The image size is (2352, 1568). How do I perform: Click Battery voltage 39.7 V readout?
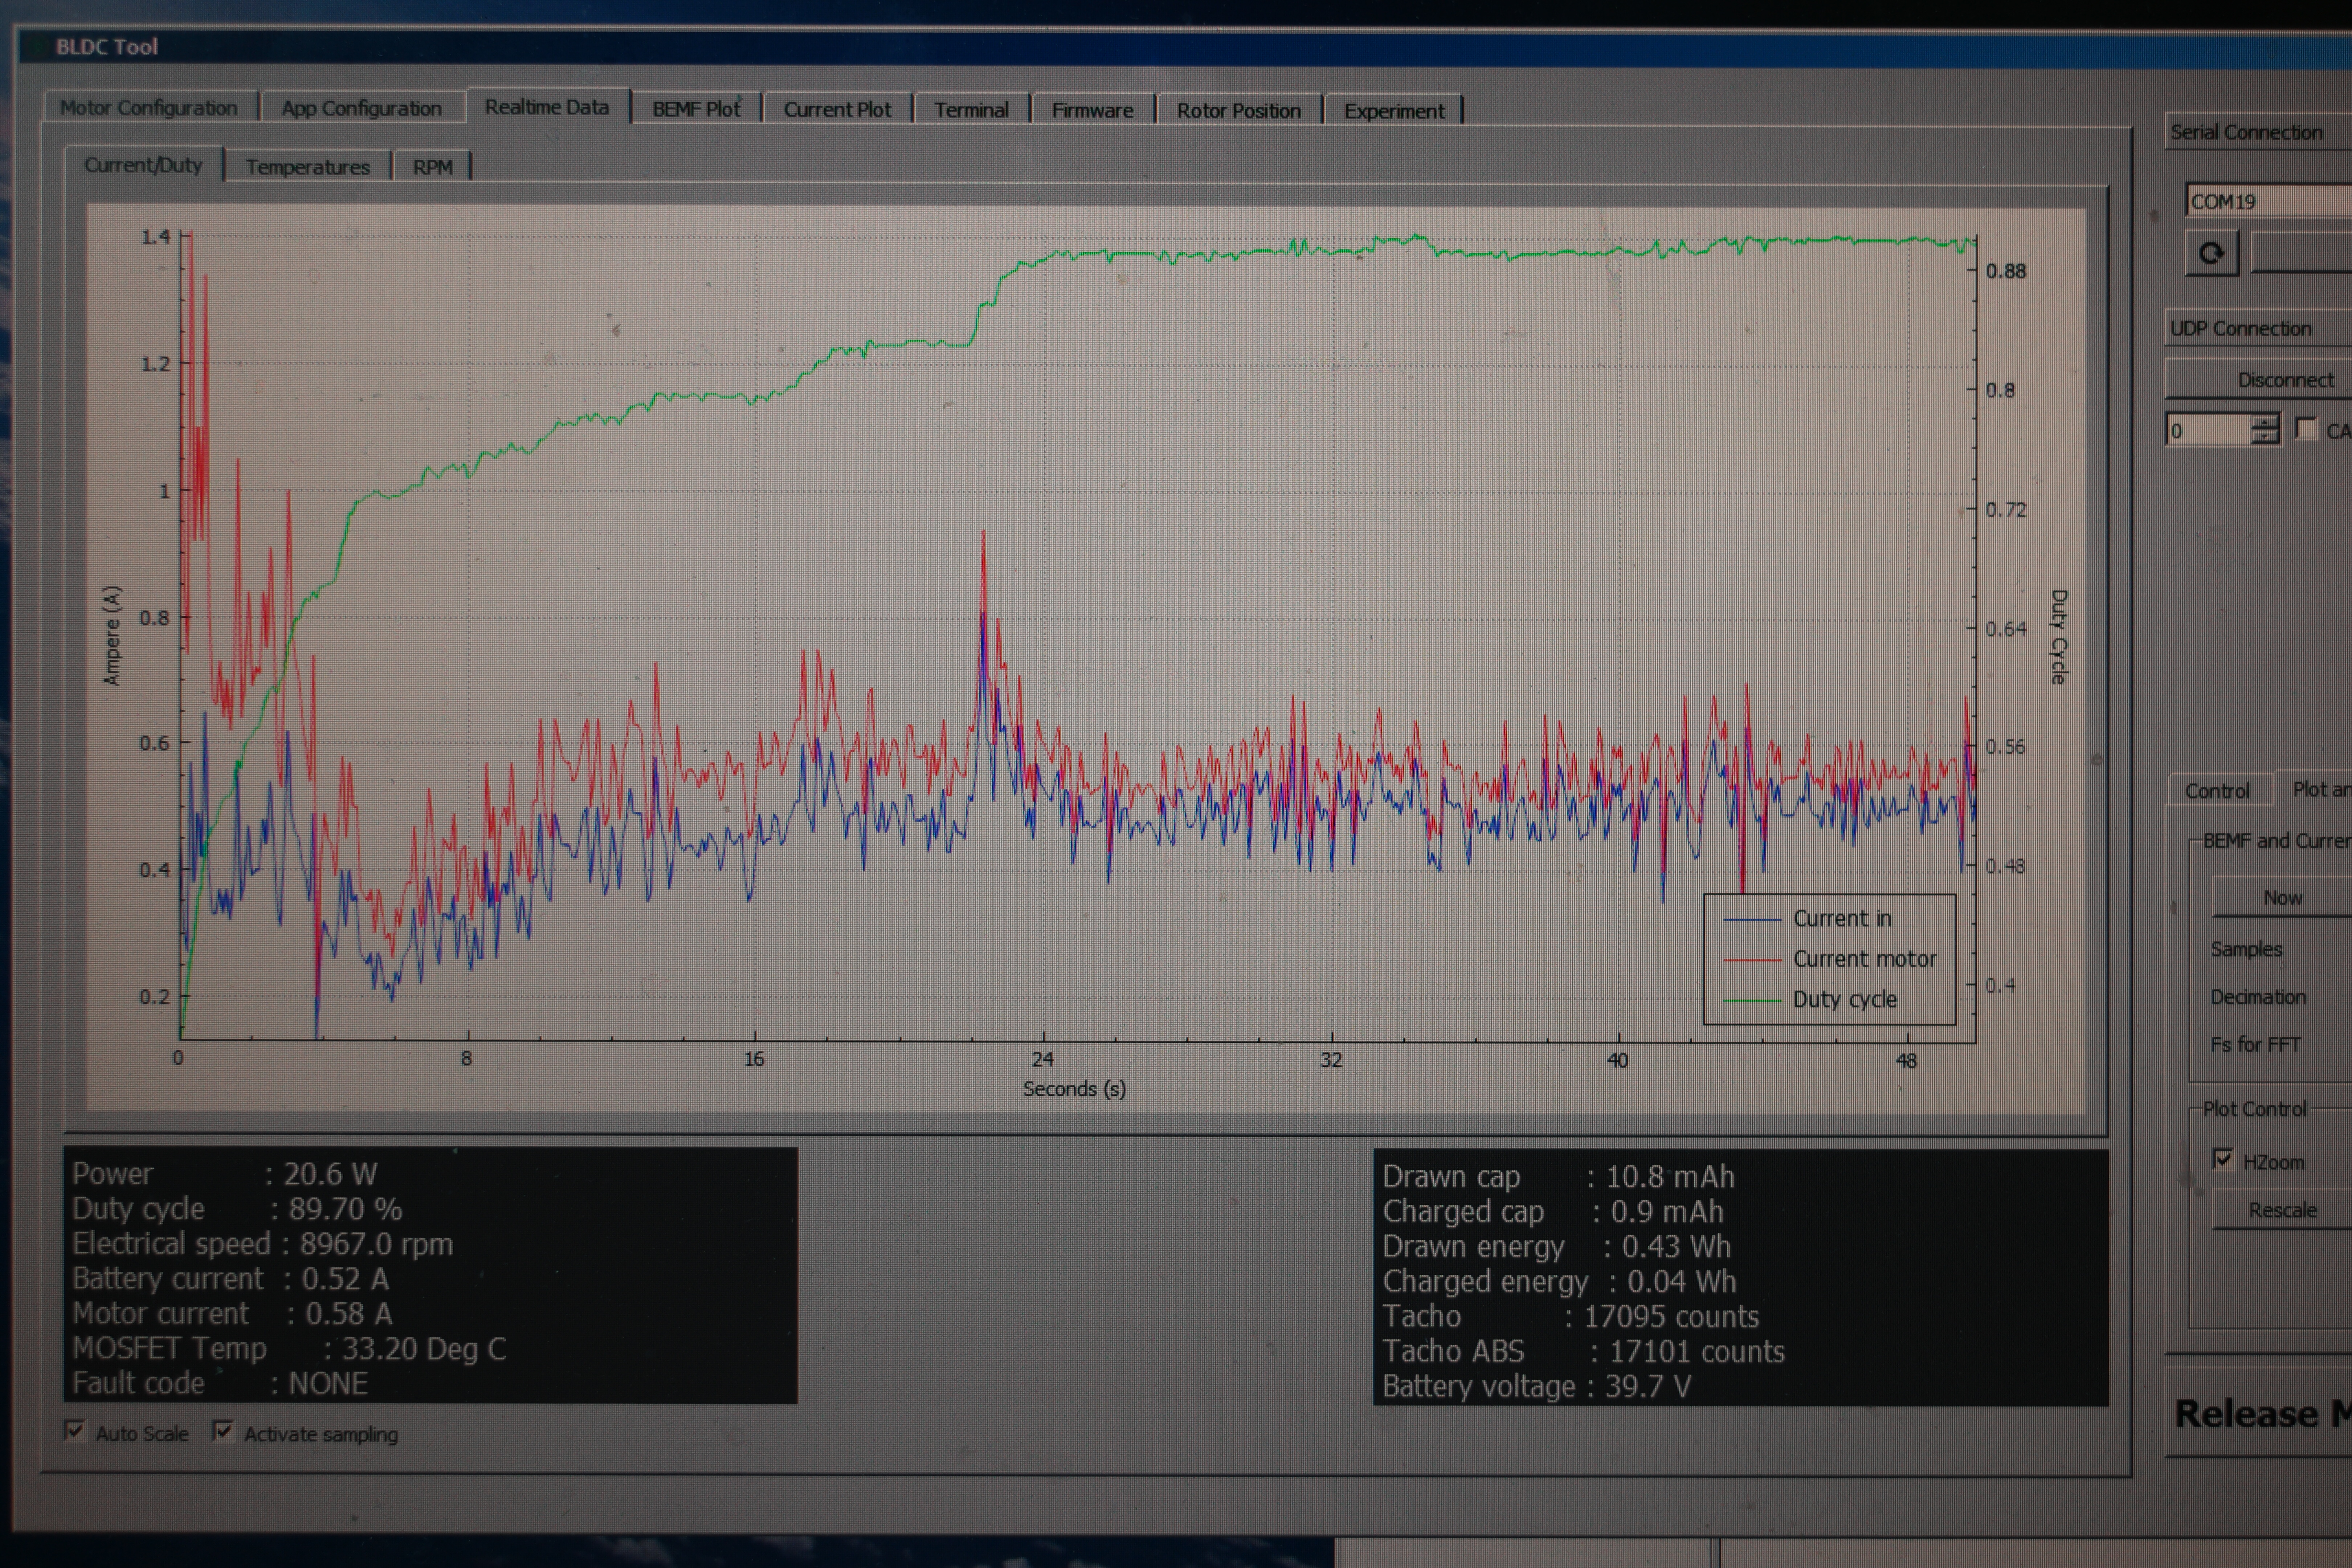1538,1387
